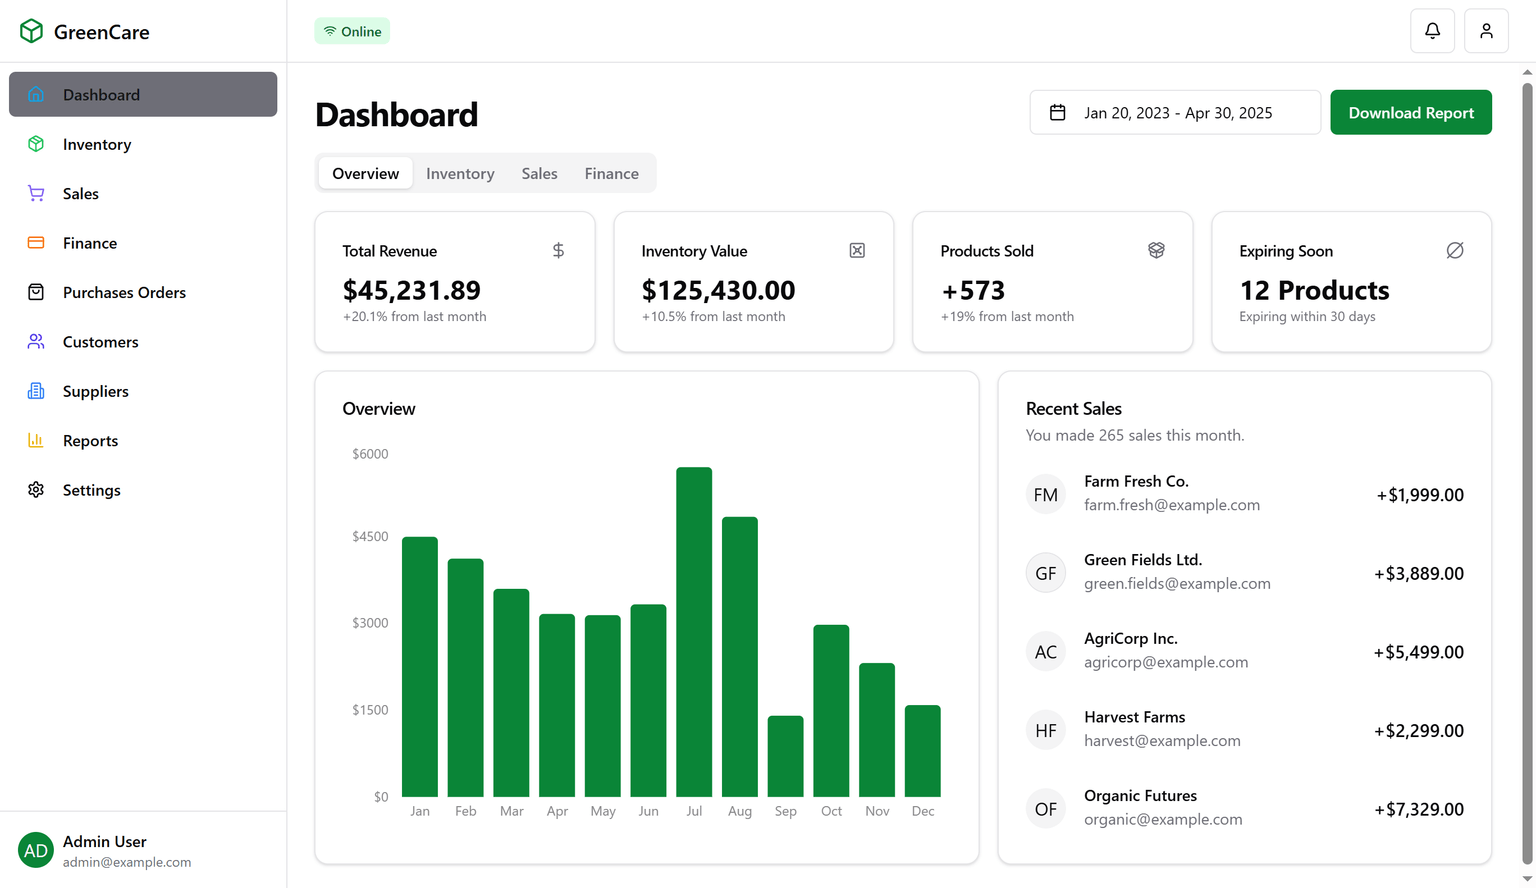The height and width of the screenshot is (888, 1536).
Task: Open Reports via the bar chart icon
Action: (x=36, y=440)
